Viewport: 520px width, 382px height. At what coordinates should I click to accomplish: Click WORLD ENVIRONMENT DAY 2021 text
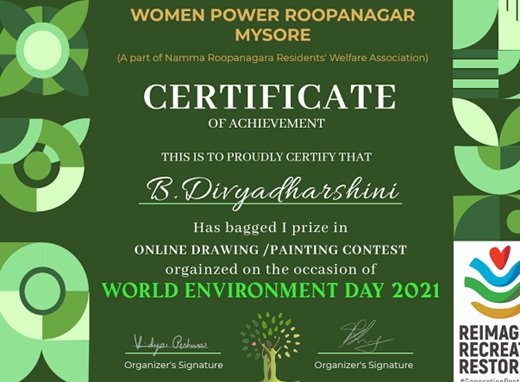[x=271, y=290]
